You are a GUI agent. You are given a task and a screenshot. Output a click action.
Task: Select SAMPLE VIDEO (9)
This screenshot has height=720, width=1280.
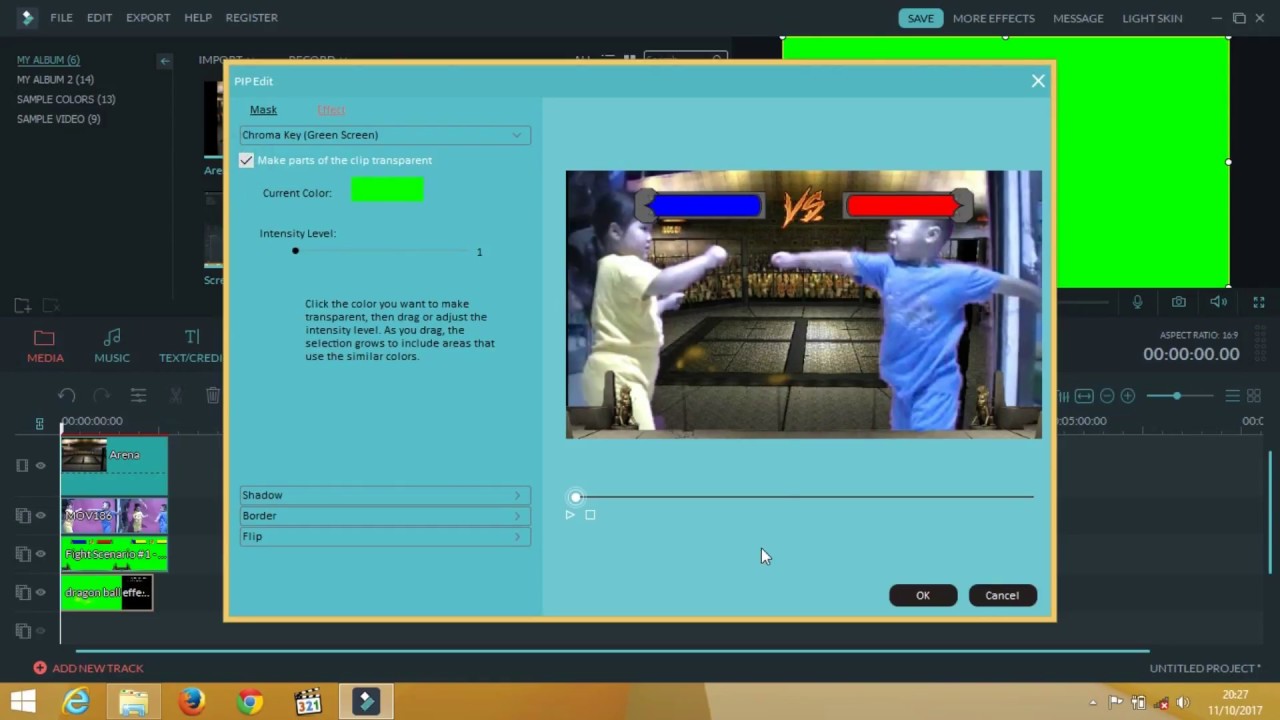click(58, 119)
